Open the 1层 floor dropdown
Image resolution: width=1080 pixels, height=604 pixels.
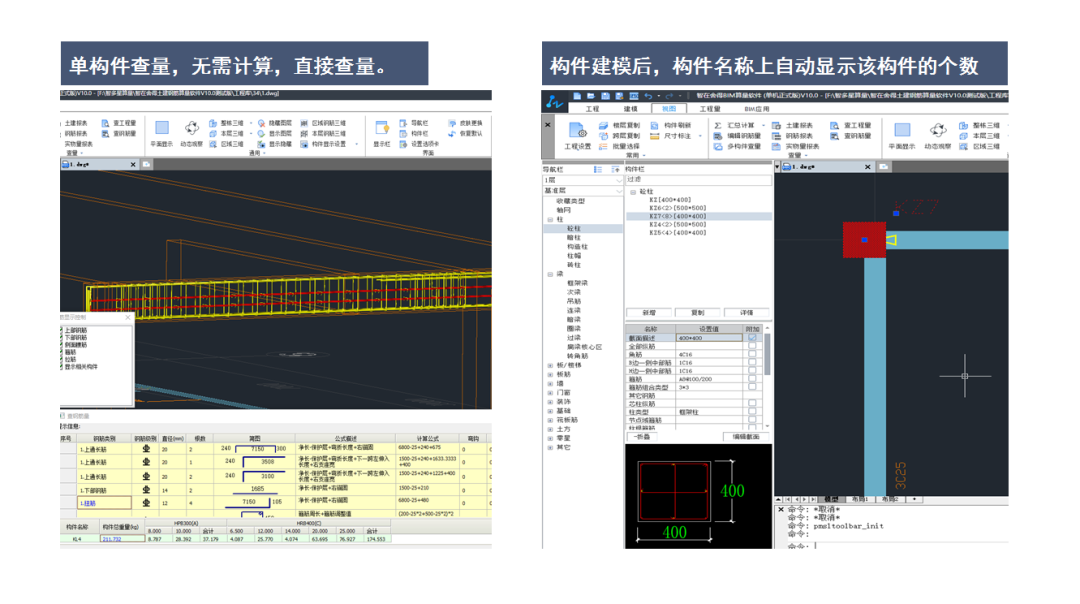click(583, 180)
